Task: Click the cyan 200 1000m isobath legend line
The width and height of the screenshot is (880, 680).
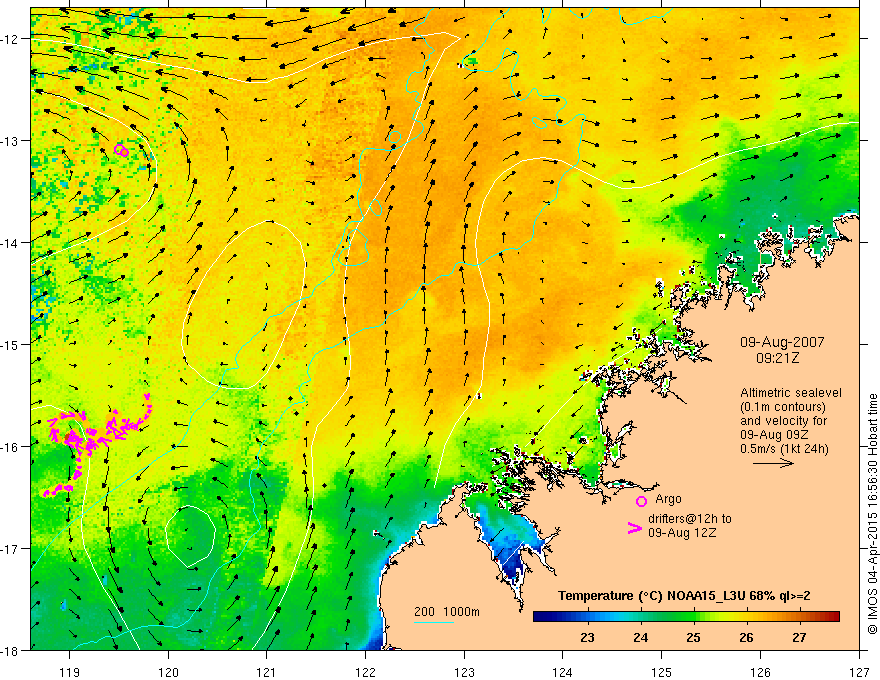Action: (x=434, y=623)
